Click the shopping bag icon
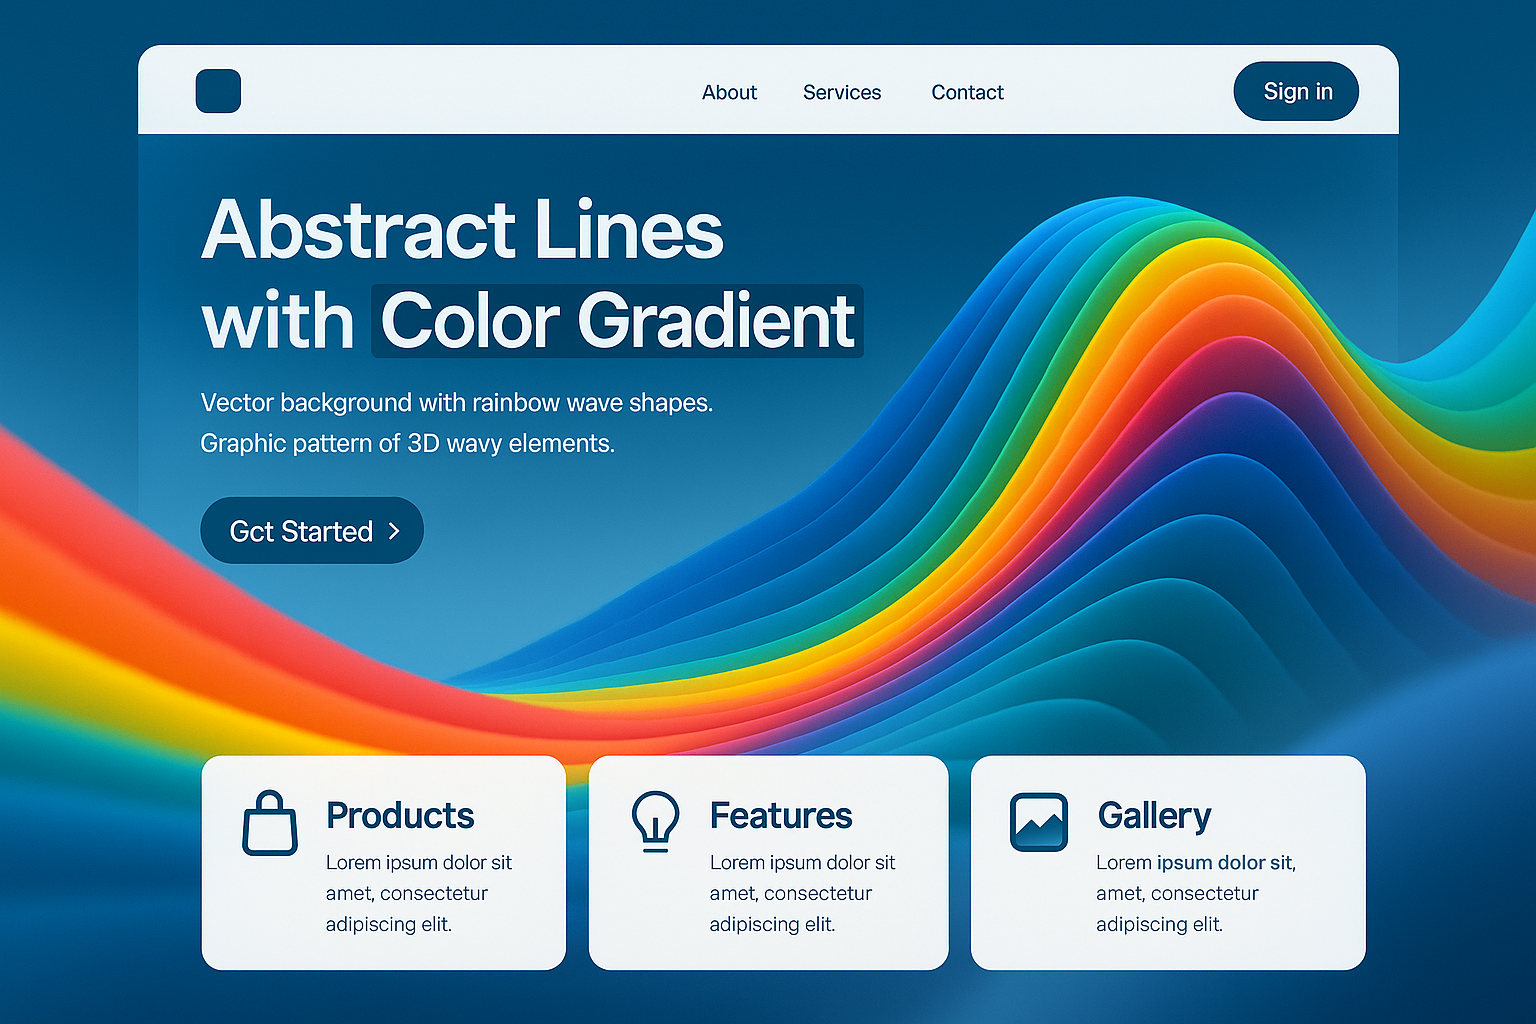The height and width of the screenshot is (1024, 1536). pos(270,824)
